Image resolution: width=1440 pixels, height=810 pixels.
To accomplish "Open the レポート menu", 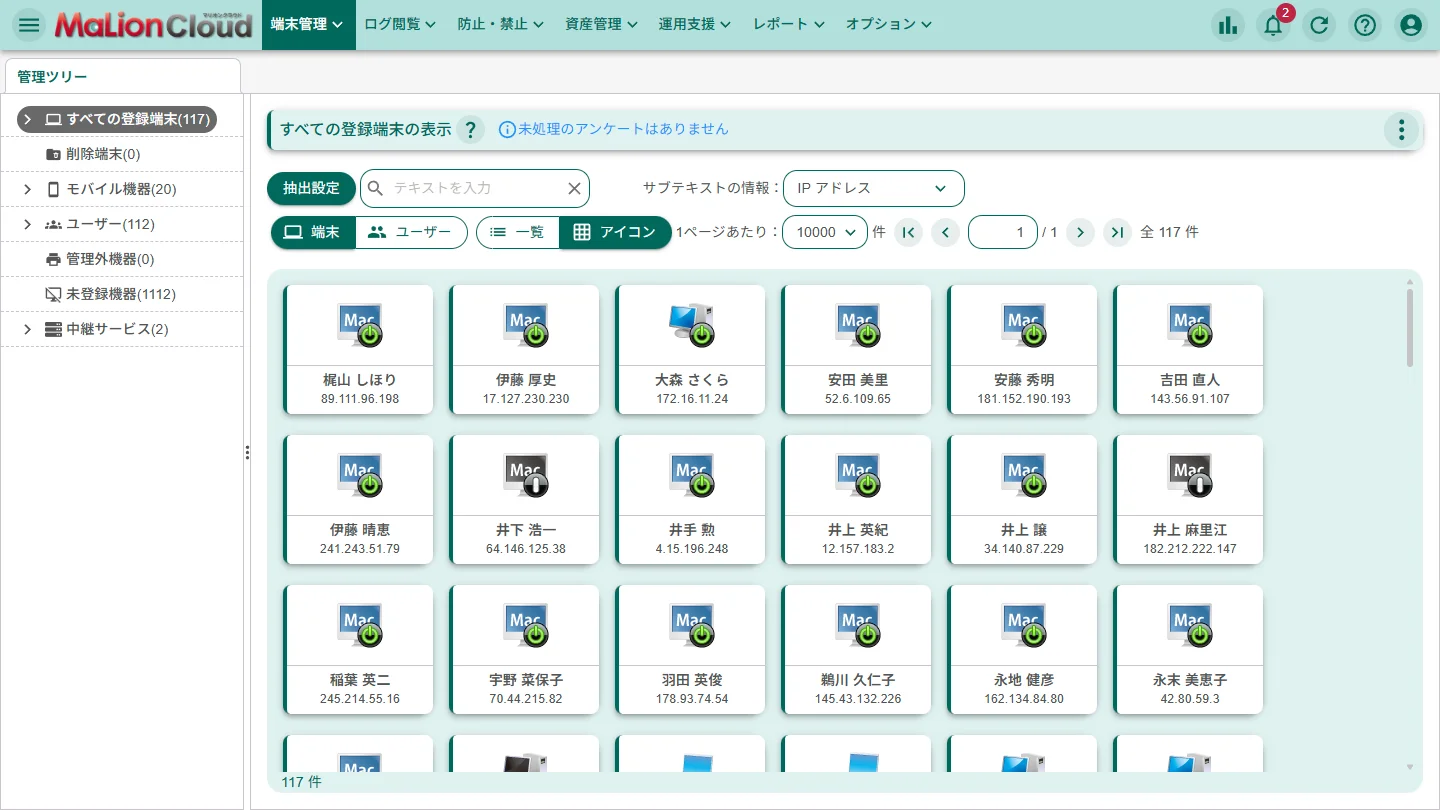I will (788, 24).
